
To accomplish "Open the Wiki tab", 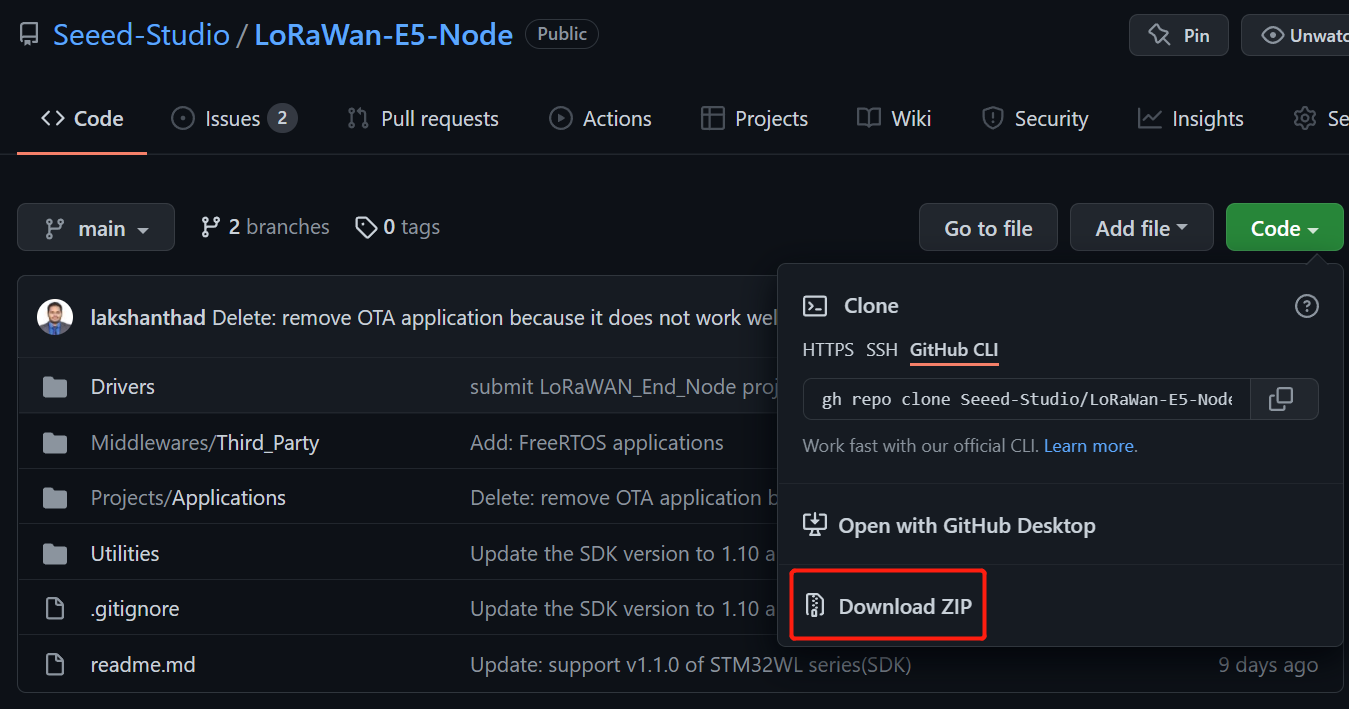I will [x=894, y=119].
